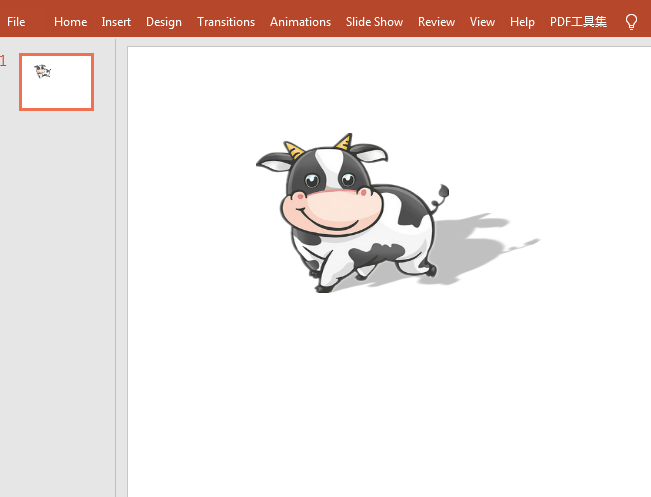Open the Help tab

(522, 22)
